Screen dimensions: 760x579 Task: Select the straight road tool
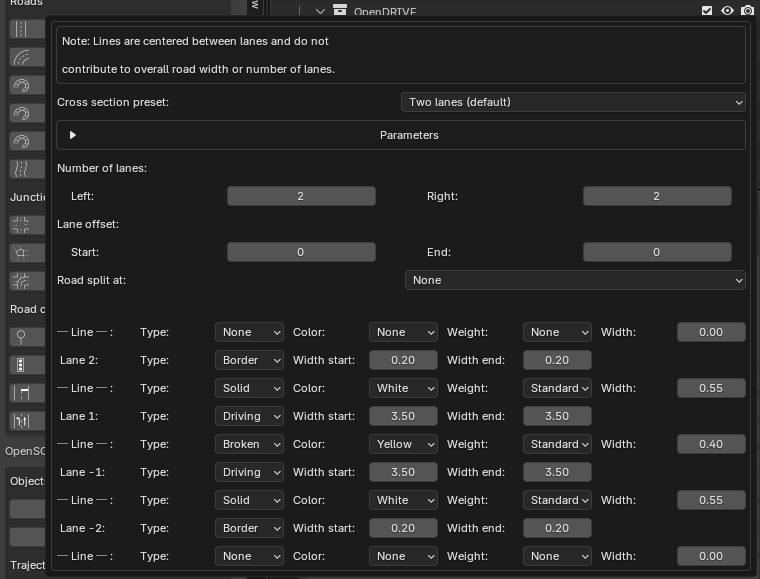(27, 29)
